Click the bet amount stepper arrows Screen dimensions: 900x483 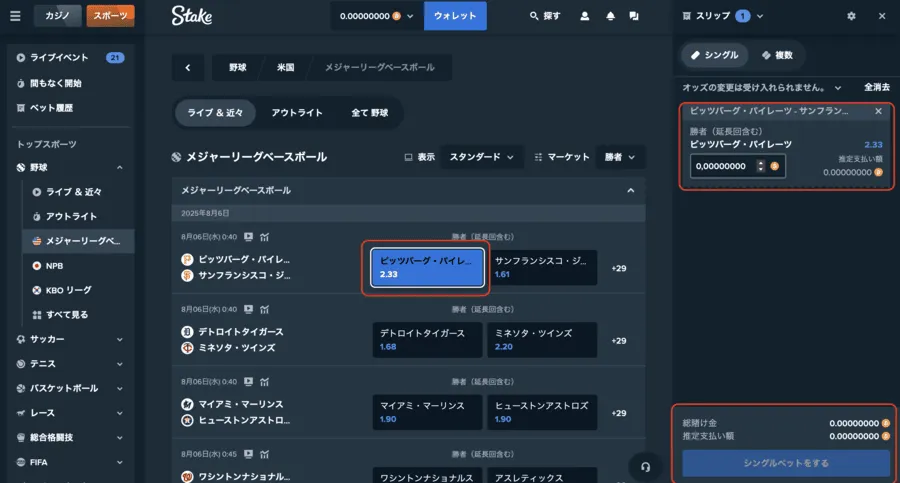(761, 166)
